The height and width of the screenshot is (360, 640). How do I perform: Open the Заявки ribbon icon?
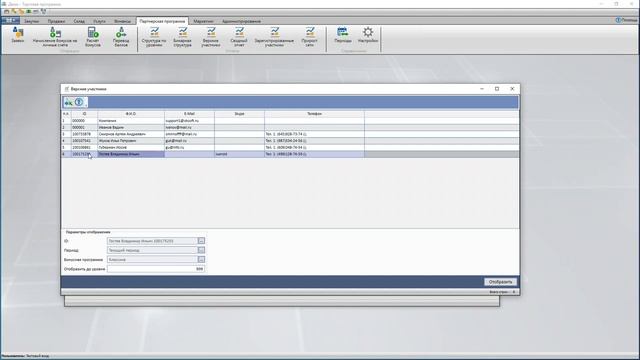18,36
